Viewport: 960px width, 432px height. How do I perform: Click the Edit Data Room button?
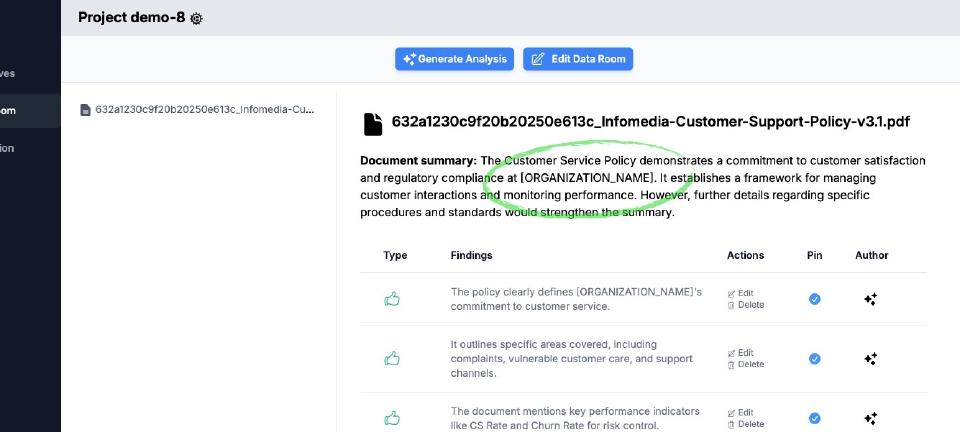(x=578, y=59)
